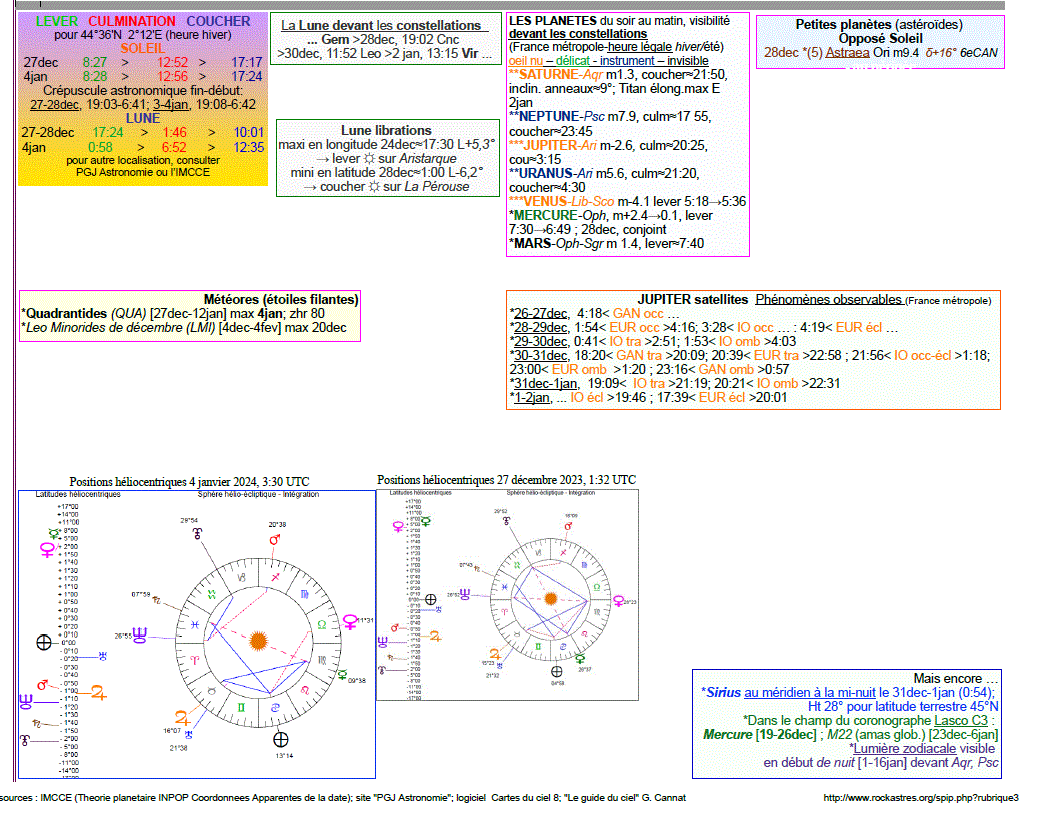Open the 31dec-1jan Jupiter satellites entry

click(x=546, y=383)
